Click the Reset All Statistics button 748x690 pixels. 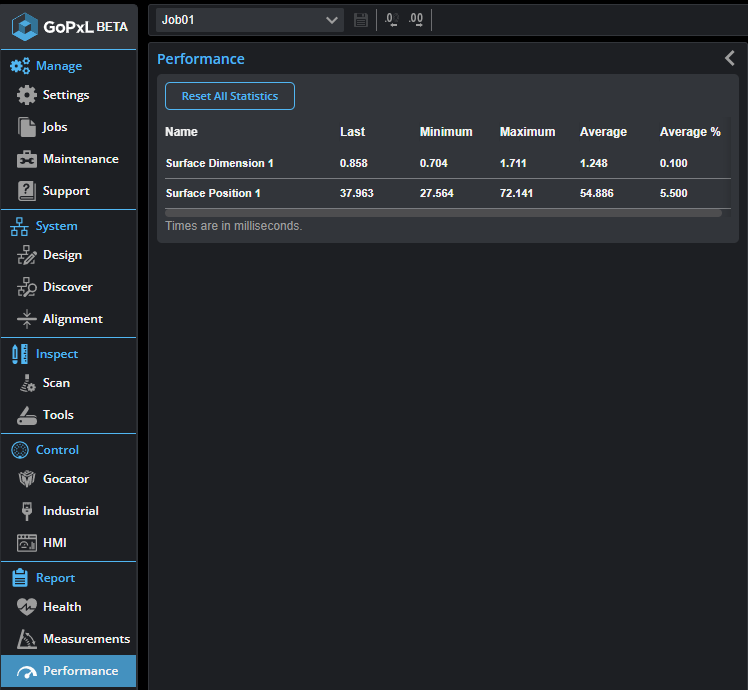[x=230, y=96]
